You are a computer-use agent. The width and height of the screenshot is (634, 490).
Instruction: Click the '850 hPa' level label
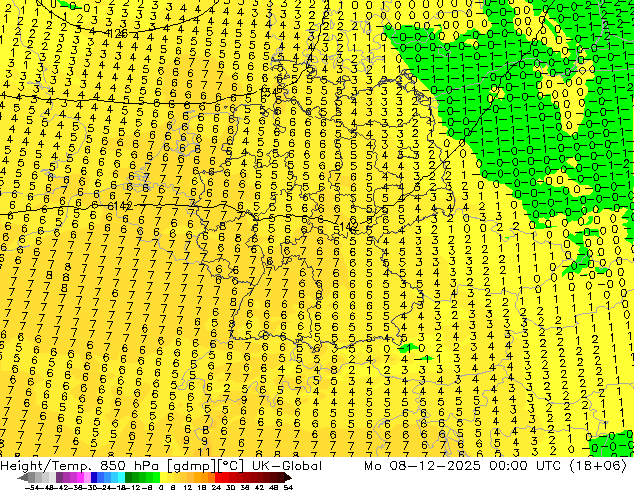[x=129, y=466]
